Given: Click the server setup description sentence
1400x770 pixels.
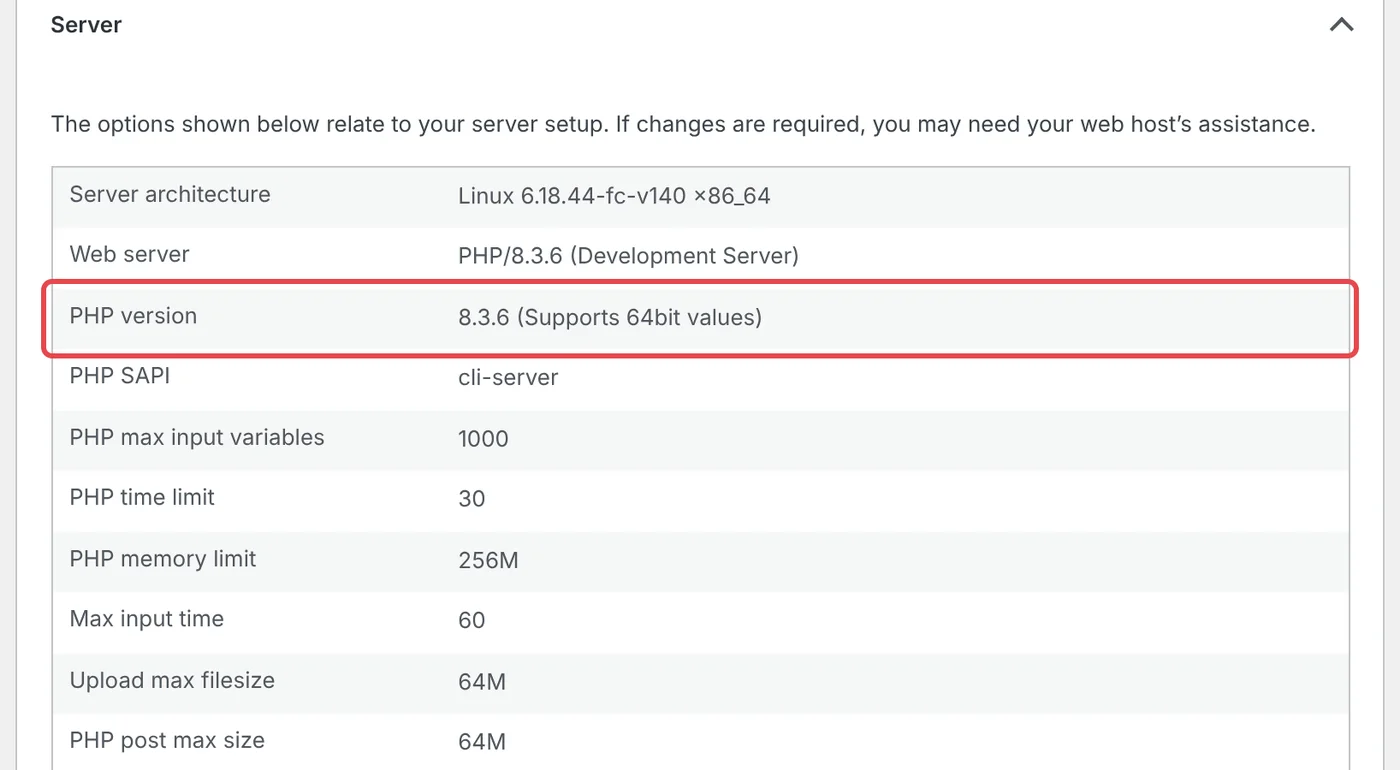Looking at the screenshot, I should tap(683, 125).
